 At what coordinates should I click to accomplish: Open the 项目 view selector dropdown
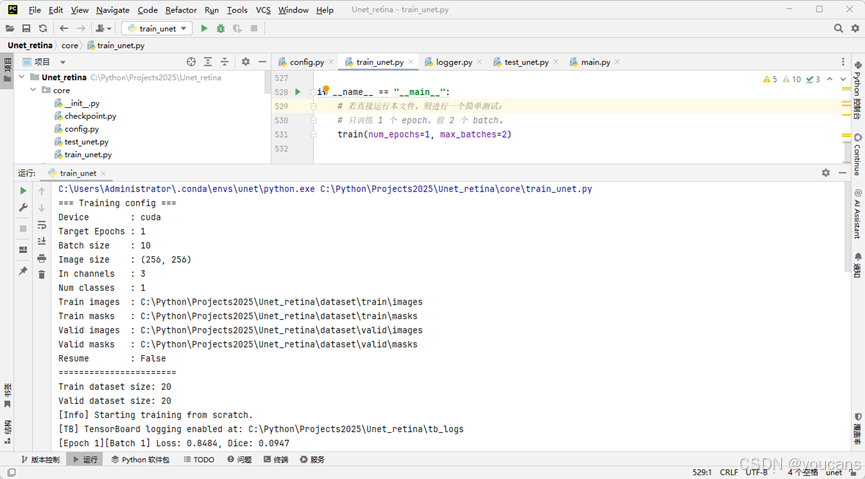[x=63, y=62]
